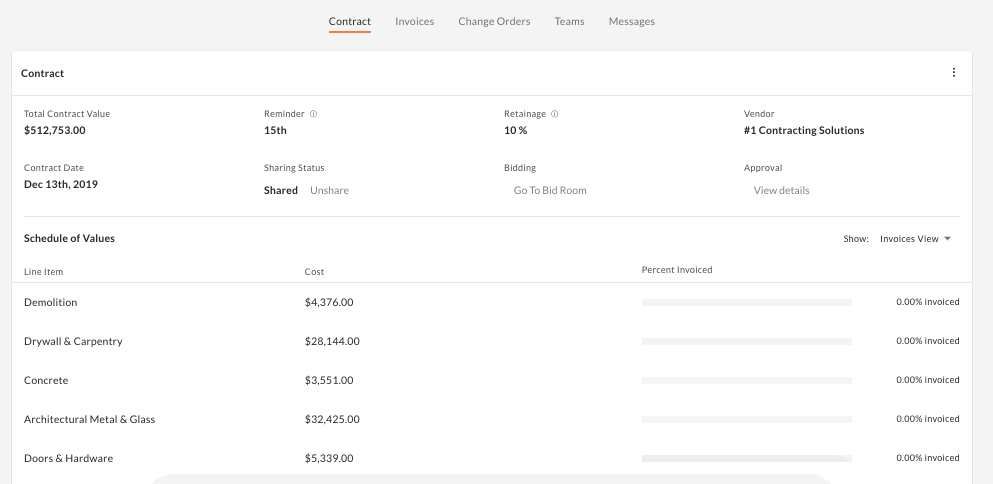This screenshot has height=484, width=993.
Task: Select the Teams tab
Action: (x=569, y=22)
